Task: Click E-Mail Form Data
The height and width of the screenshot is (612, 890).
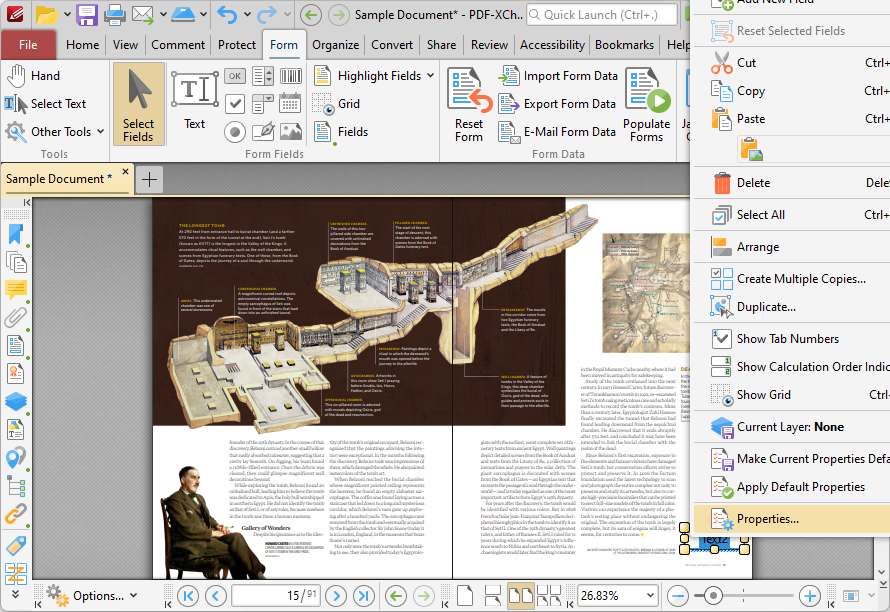Action: click(x=557, y=132)
